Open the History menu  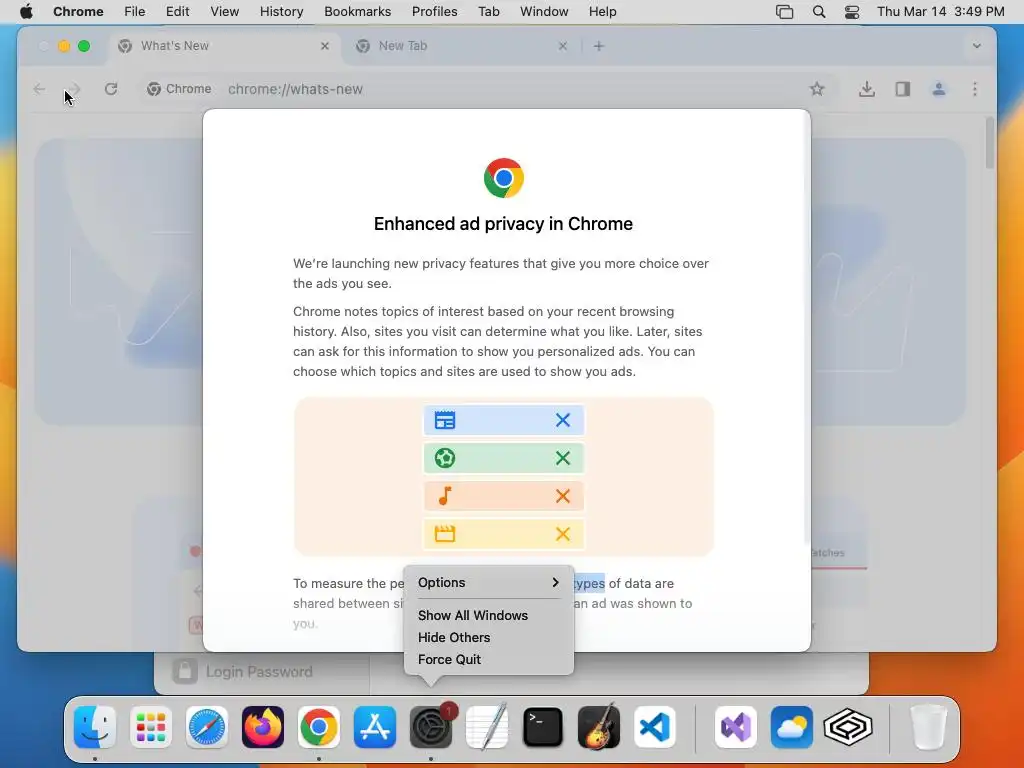pyautogui.click(x=281, y=12)
